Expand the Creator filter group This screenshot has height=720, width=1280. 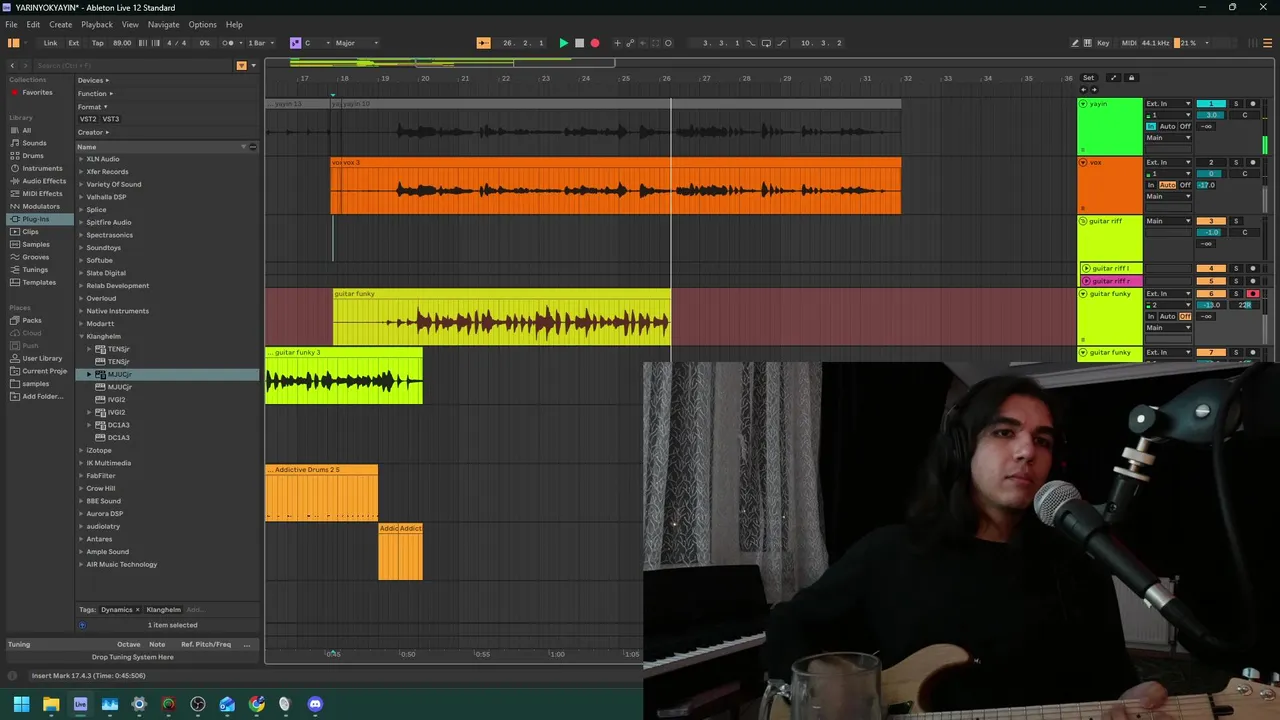(x=93, y=132)
